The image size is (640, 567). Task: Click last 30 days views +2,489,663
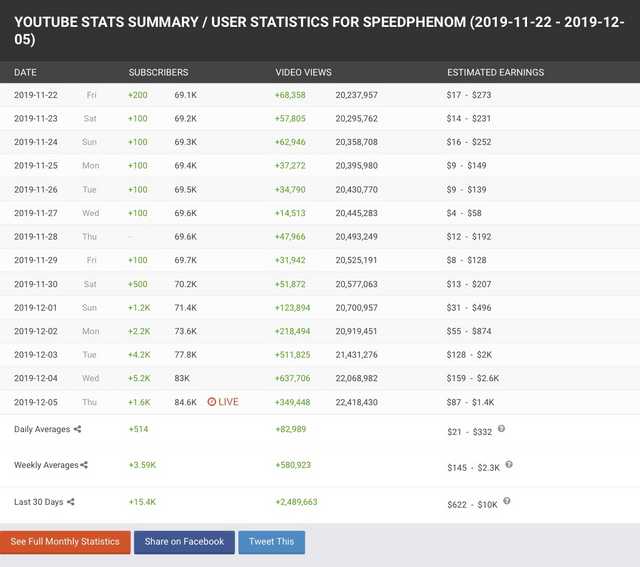296,502
